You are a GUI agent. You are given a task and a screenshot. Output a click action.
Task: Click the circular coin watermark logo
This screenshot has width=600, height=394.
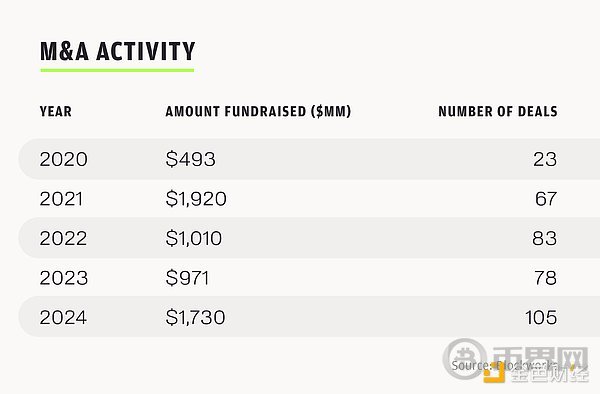tap(465, 359)
